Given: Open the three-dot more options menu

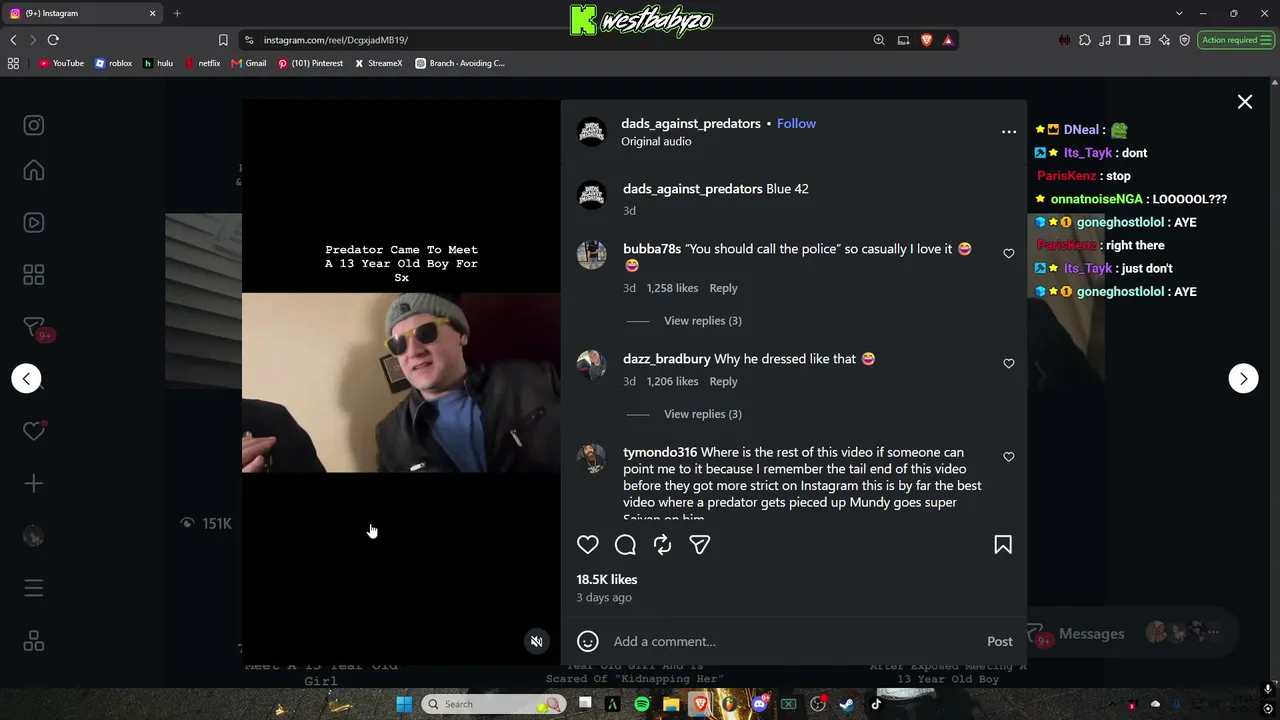Looking at the screenshot, I should point(1009,131).
